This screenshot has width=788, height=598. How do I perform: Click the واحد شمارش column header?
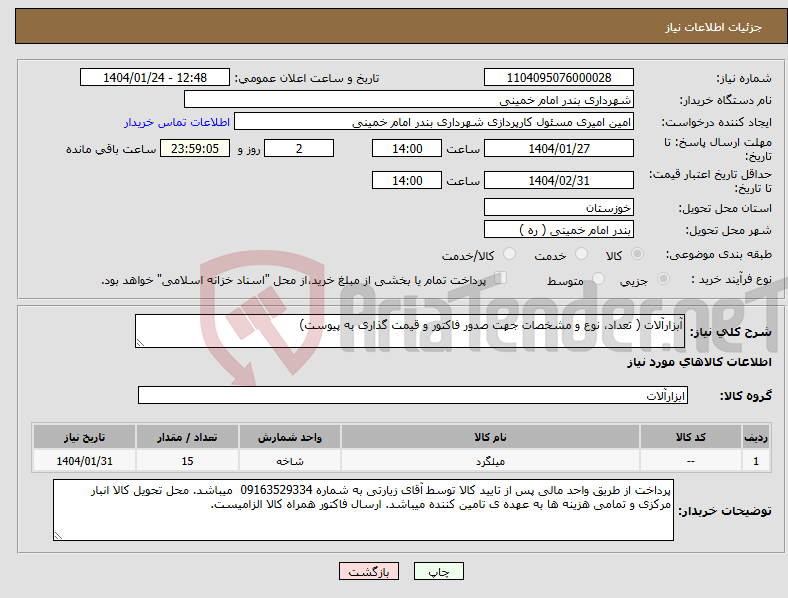[290, 437]
